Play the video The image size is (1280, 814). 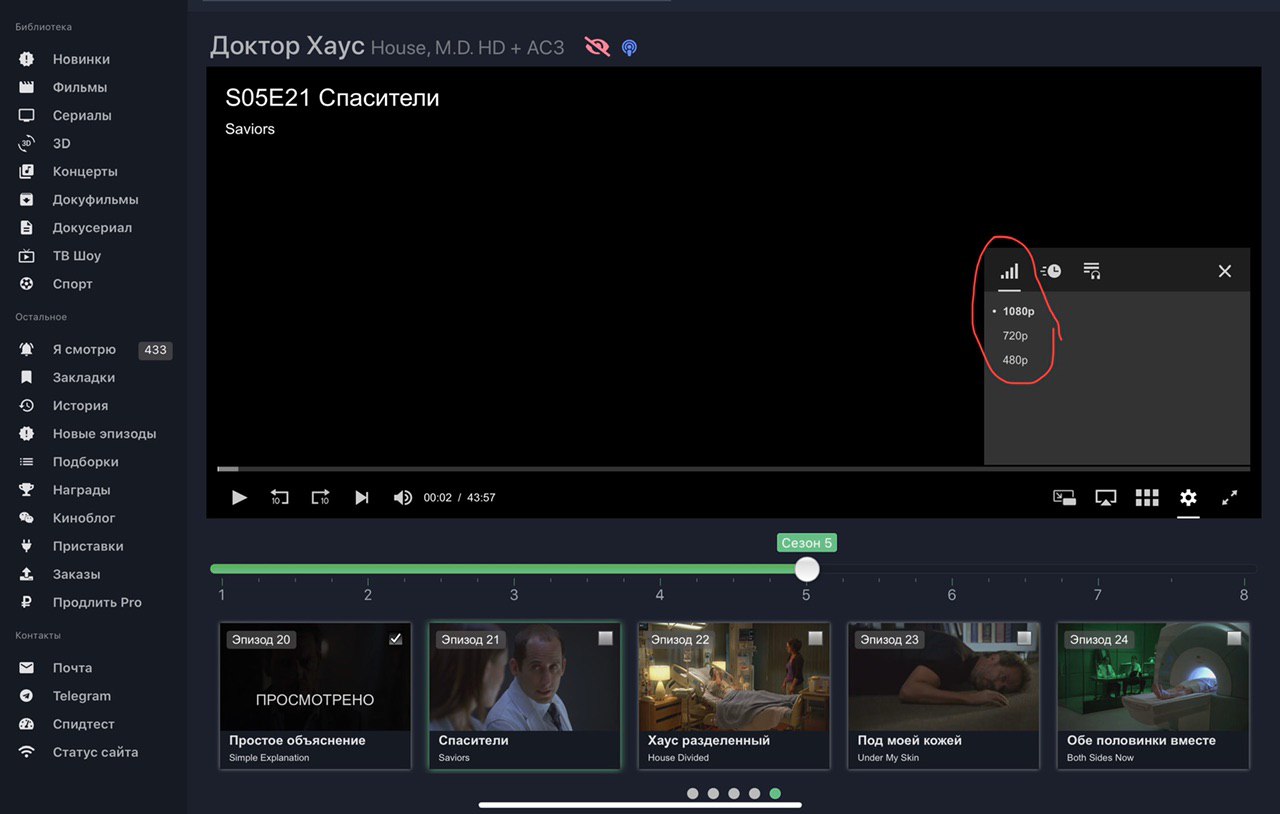click(x=239, y=497)
